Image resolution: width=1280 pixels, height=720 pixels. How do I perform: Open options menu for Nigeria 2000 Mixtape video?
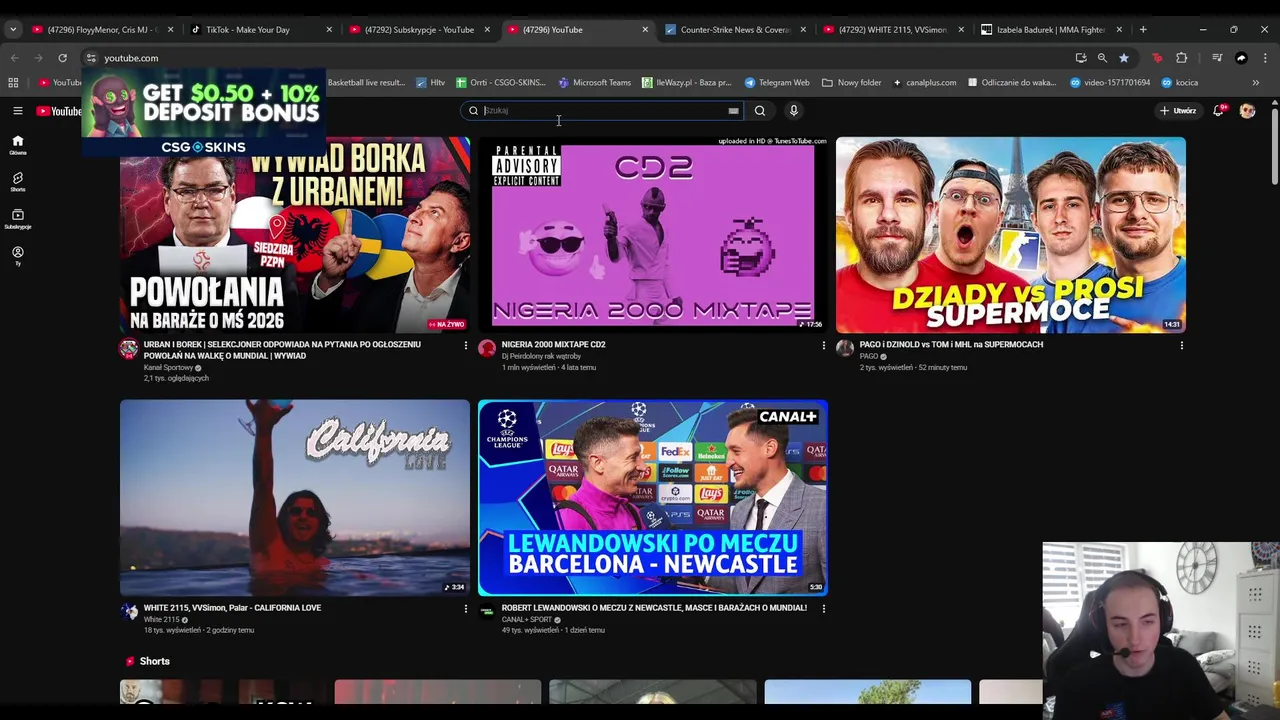click(x=823, y=345)
